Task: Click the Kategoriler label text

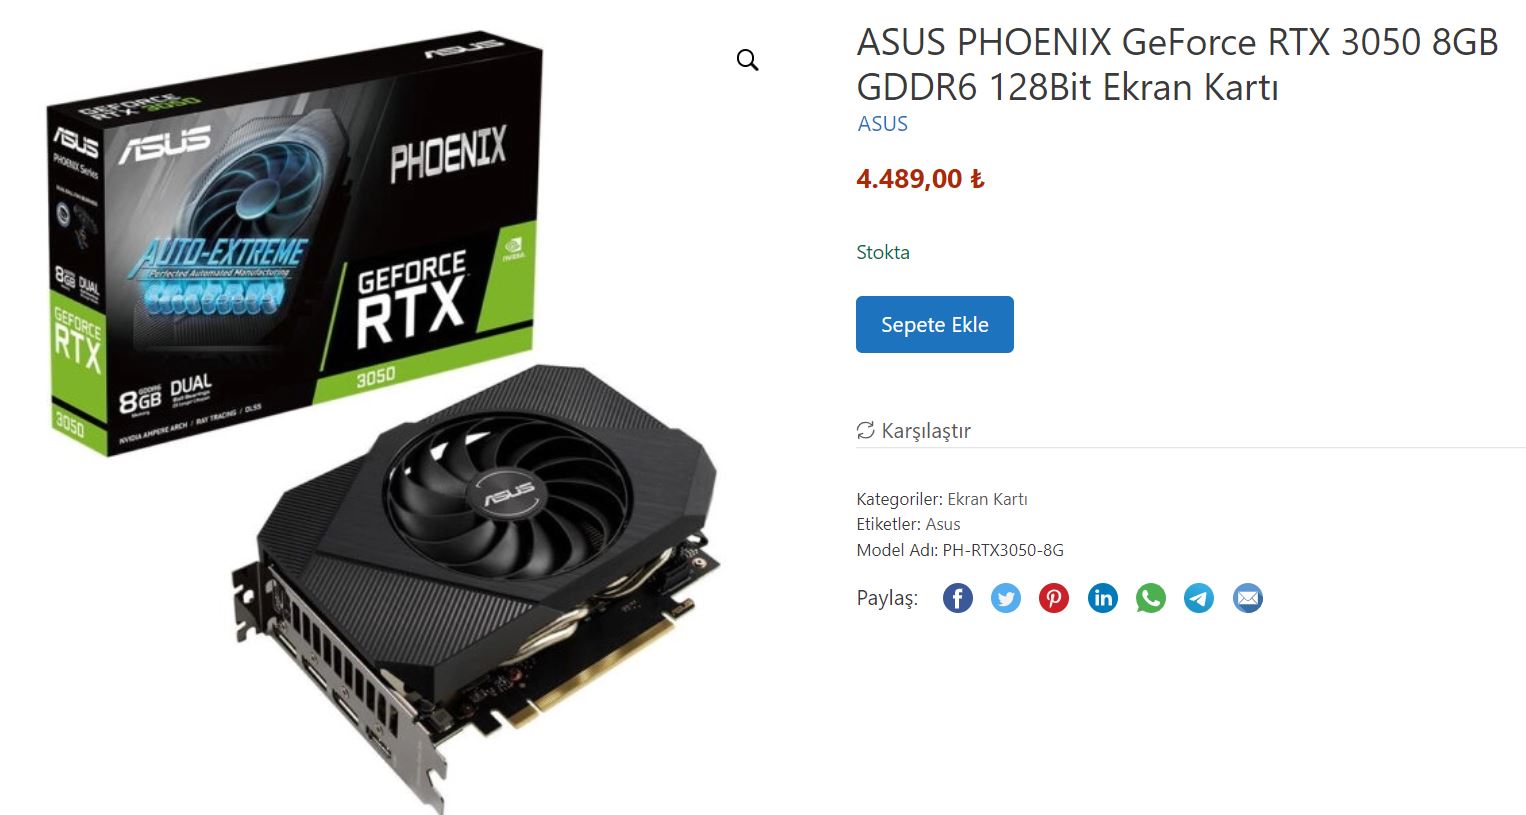Action: coord(899,499)
